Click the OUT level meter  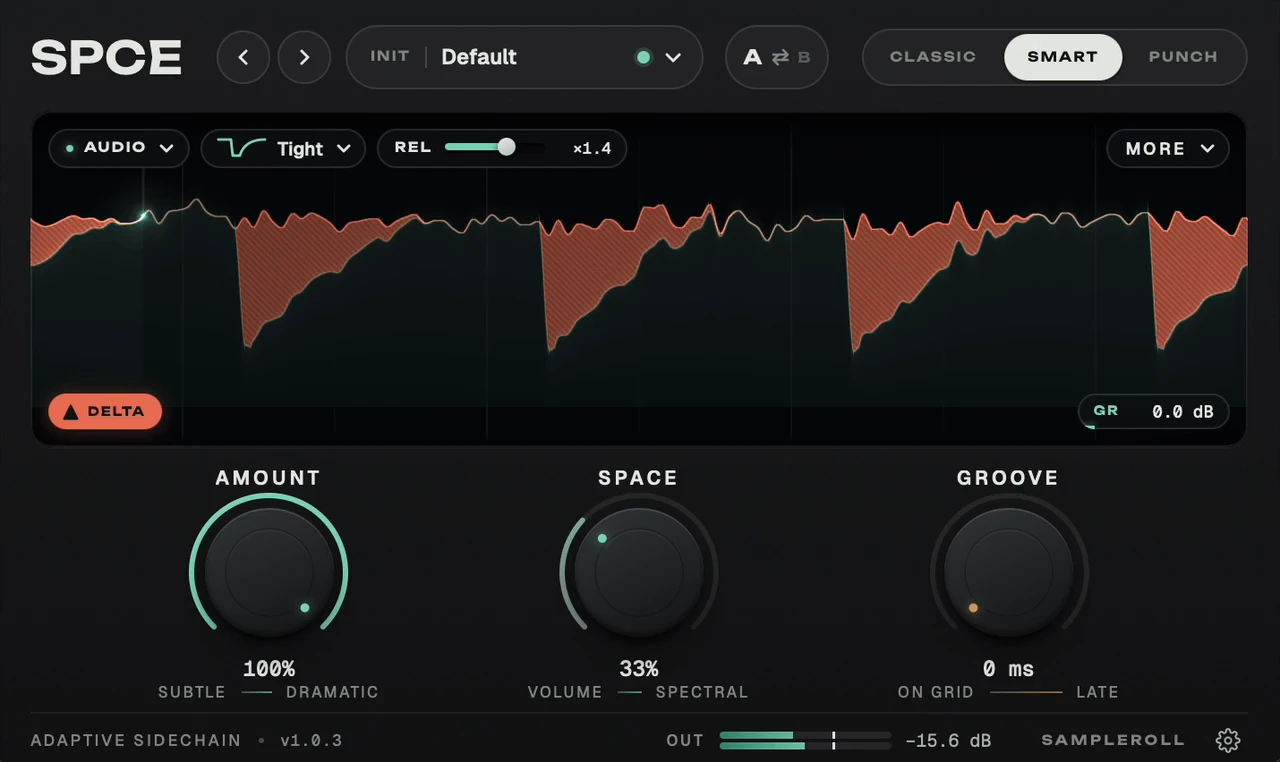[x=805, y=740]
